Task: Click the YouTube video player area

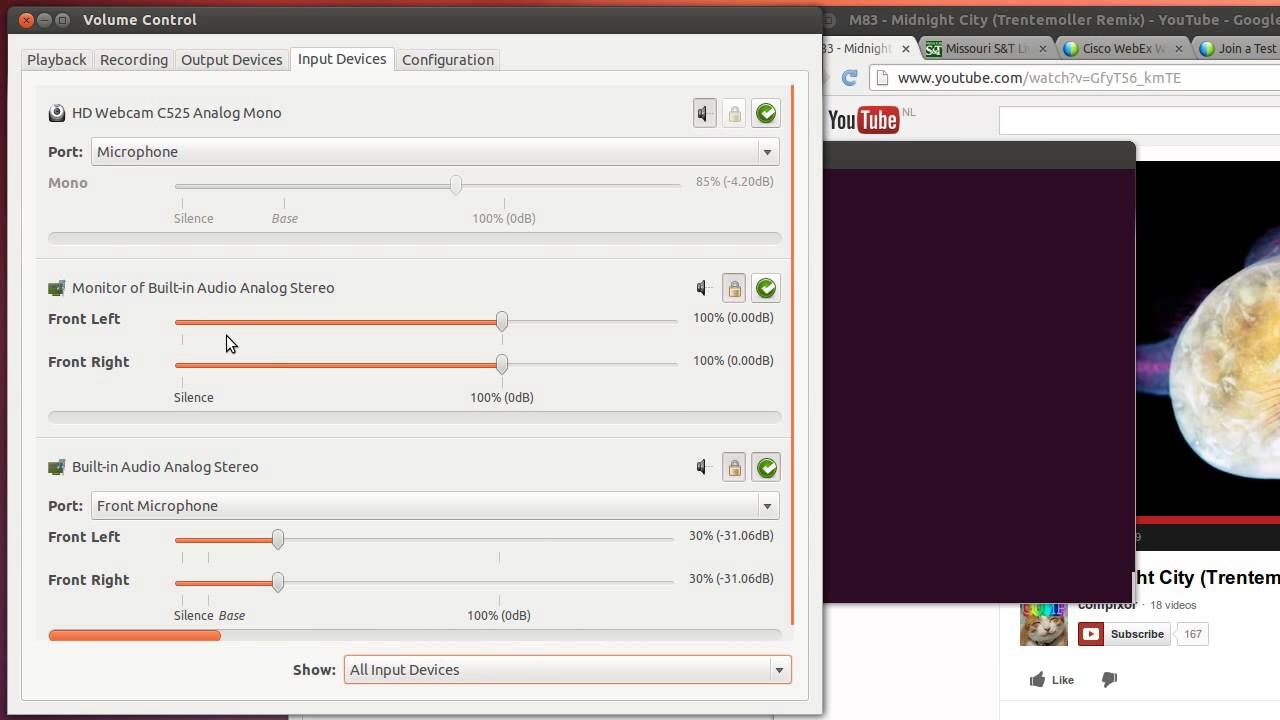Action: pyautogui.click(x=1208, y=340)
